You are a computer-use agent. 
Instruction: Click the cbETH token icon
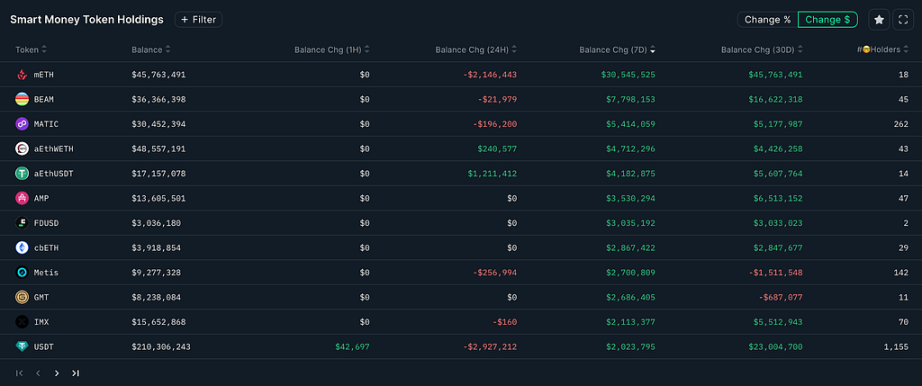click(22, 248)
